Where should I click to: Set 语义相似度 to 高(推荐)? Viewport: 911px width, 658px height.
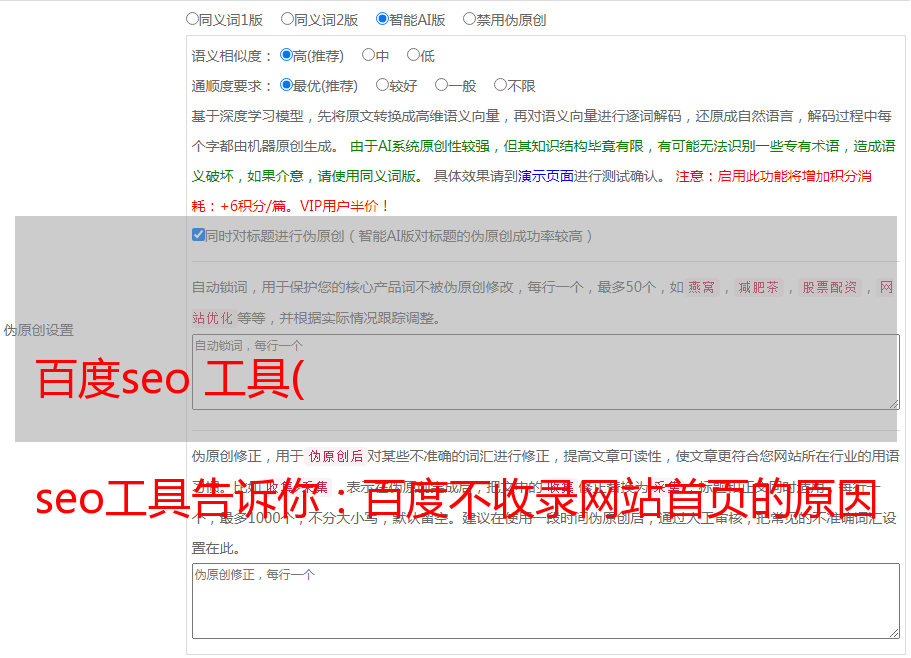[x=286, y=55]
